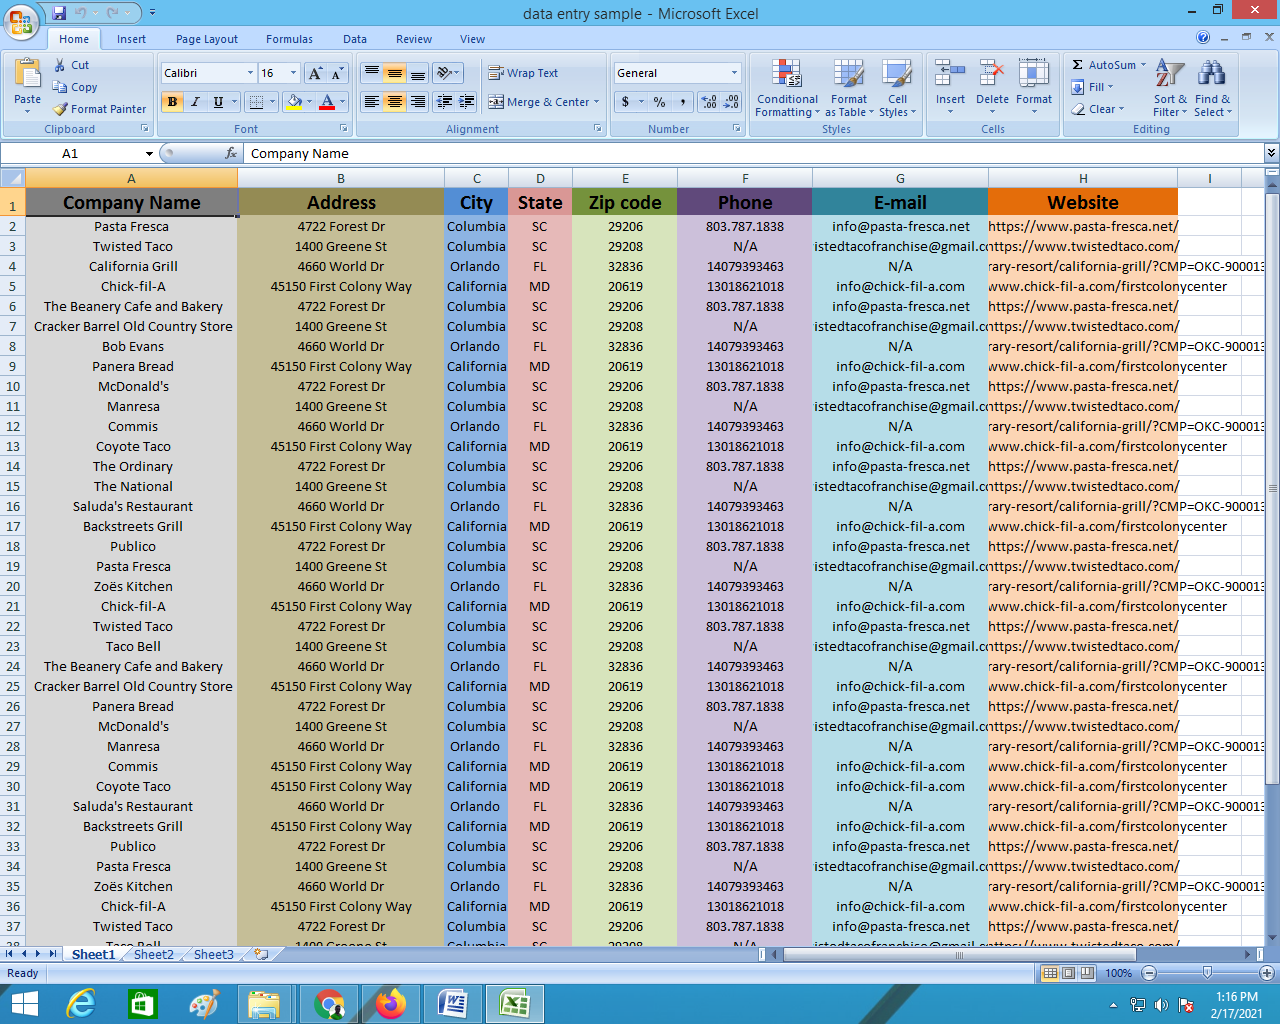The image size is (1280, 1024).
Task: Select the Increase Font Size icon
Action: [x=315, y=72]
